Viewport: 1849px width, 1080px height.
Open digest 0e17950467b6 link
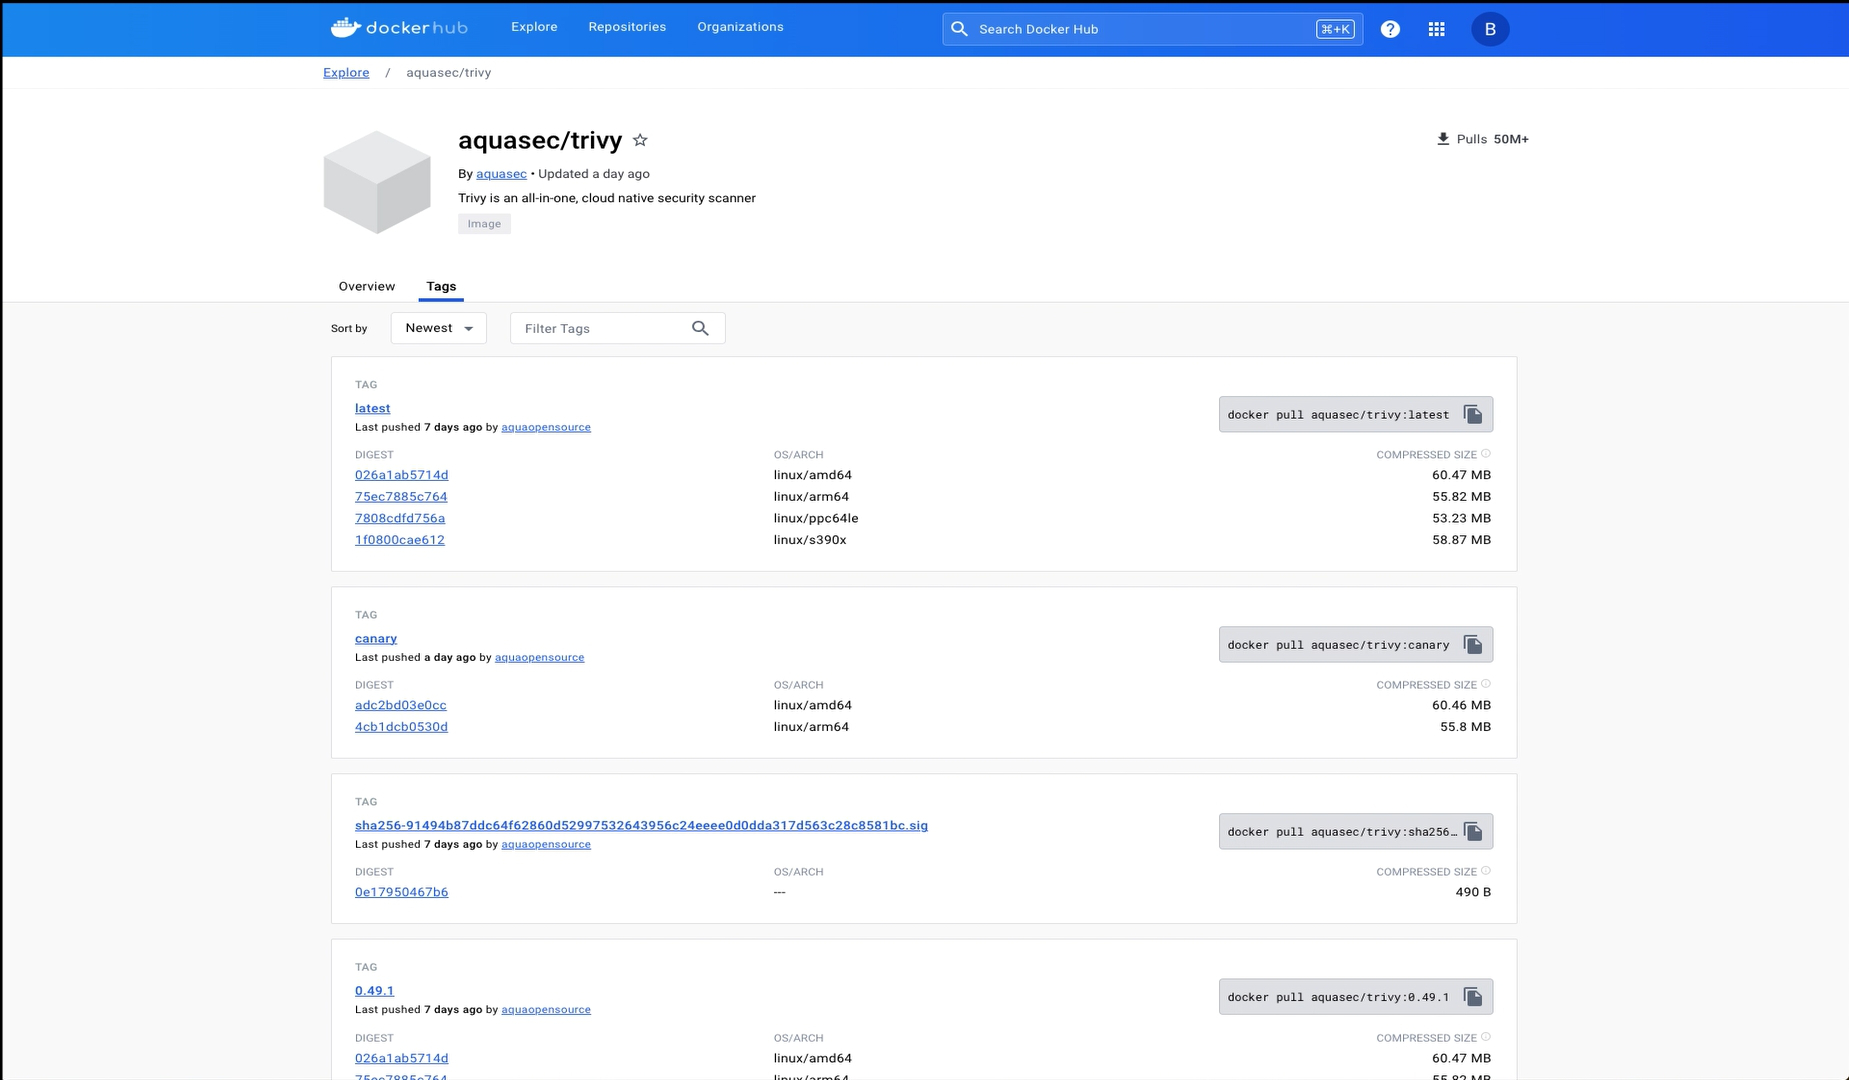click(x=401, y=892)
